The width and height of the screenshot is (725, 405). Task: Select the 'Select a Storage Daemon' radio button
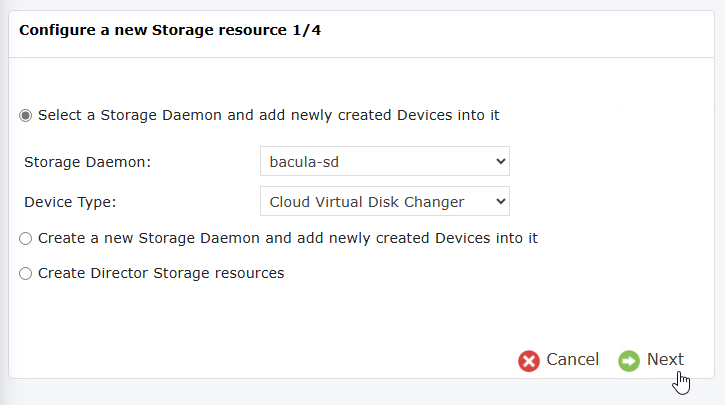(25, 115)
